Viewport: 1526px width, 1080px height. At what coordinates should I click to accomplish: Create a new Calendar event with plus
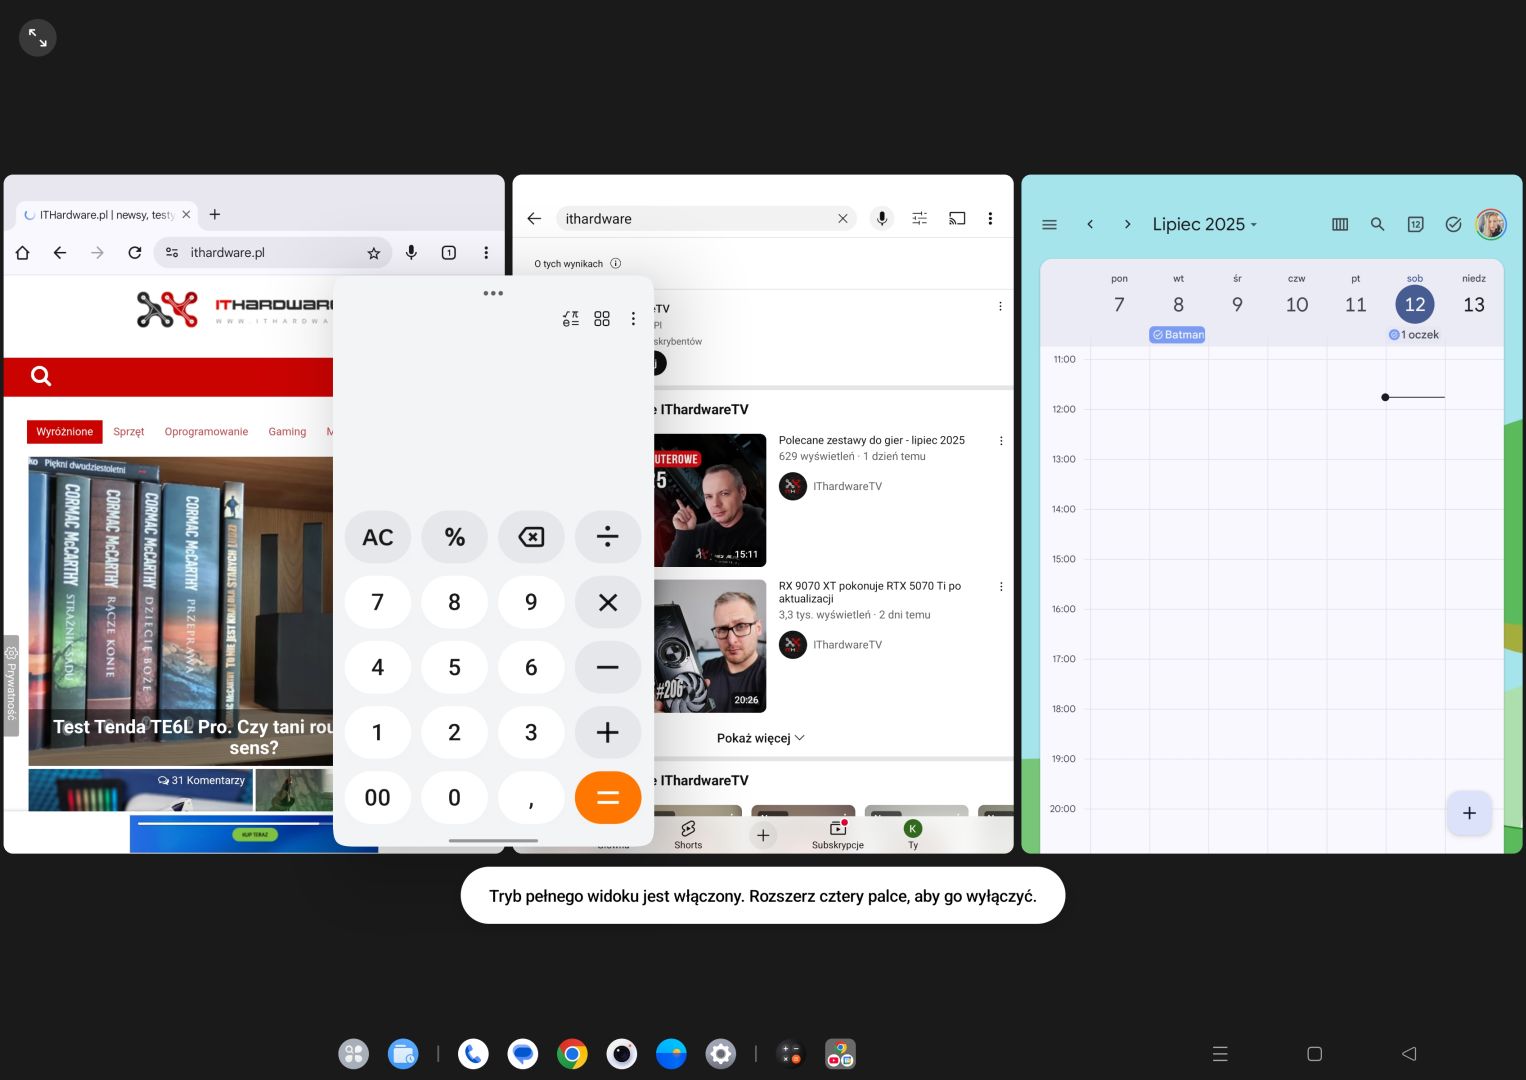(x=1470, y=813)
